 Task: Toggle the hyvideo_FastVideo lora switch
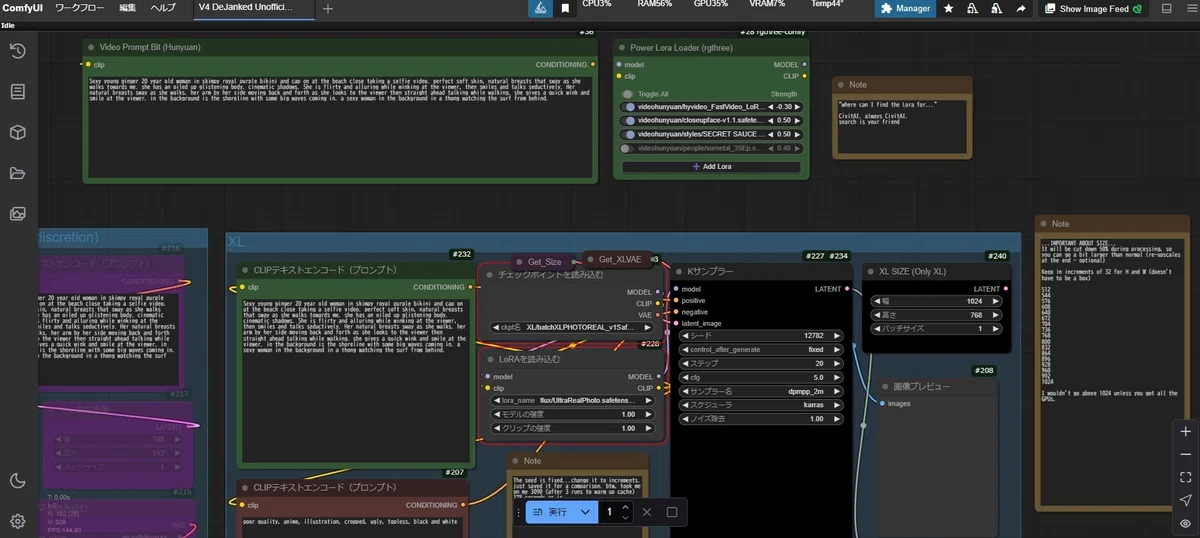click(629, 107)
